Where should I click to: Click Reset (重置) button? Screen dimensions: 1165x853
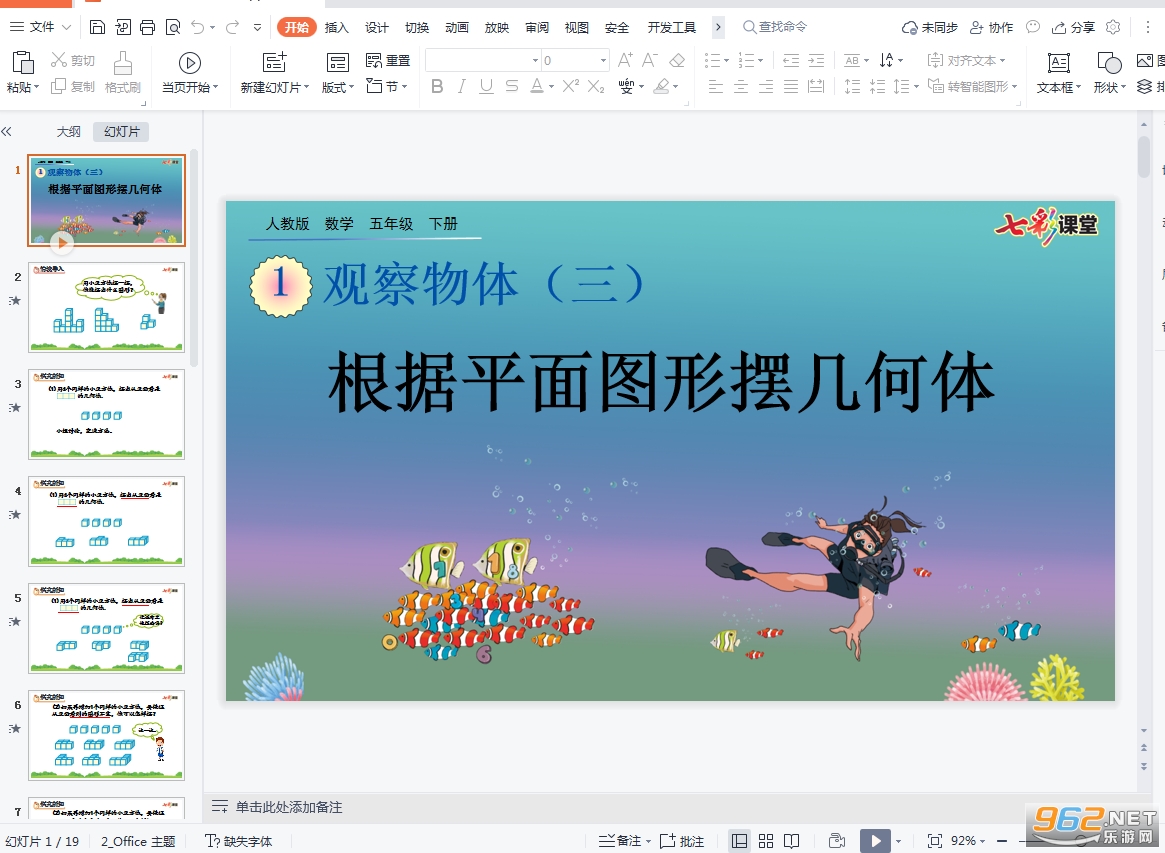388,60
